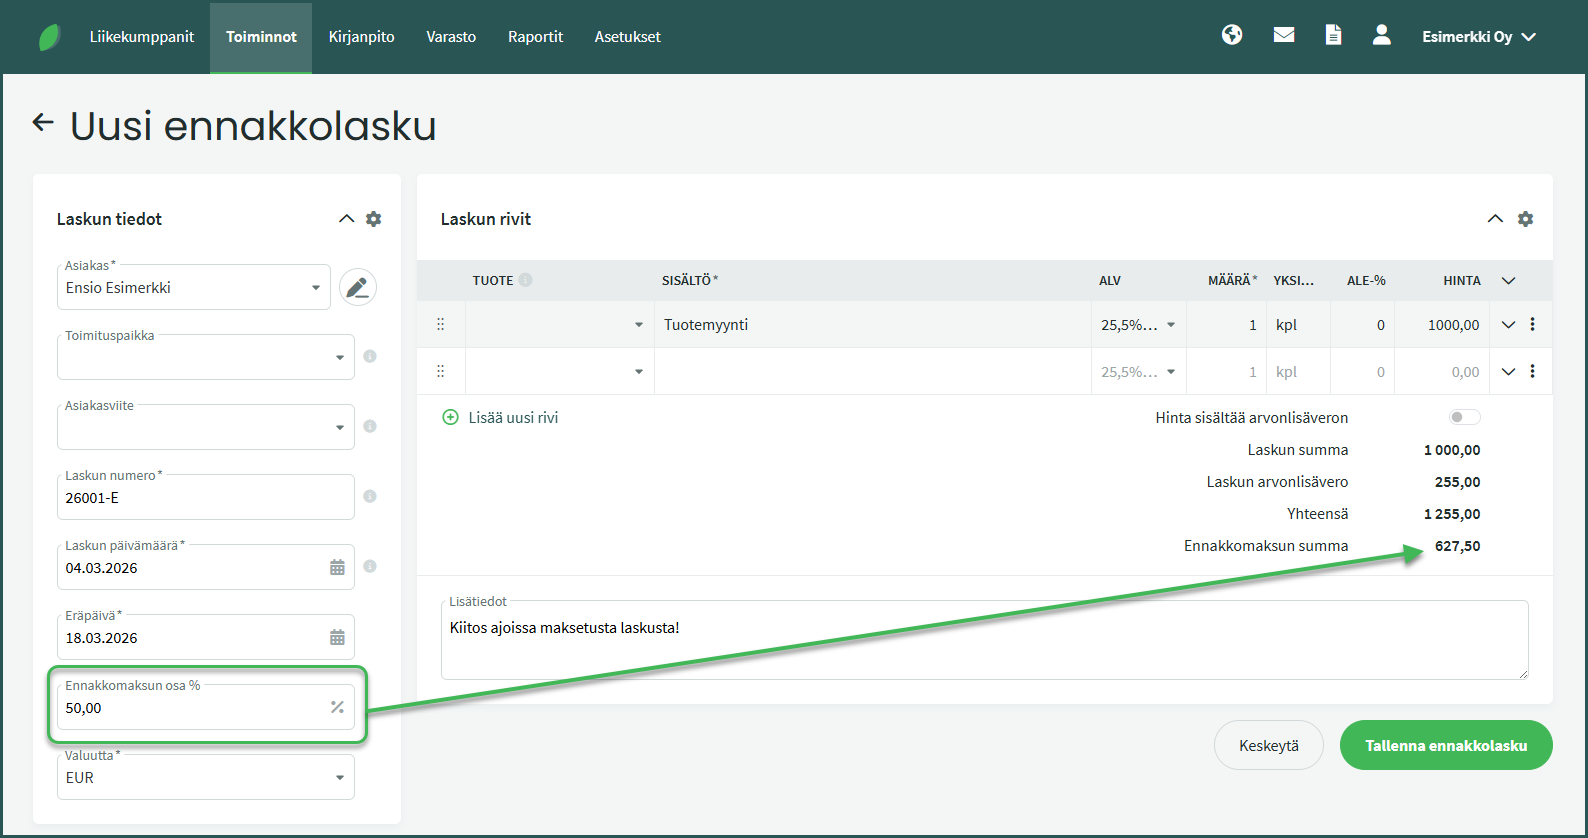The width and height of the screenshot is (1588, 838).
Task: Click the Keskeytä button
Action: 1269,745
